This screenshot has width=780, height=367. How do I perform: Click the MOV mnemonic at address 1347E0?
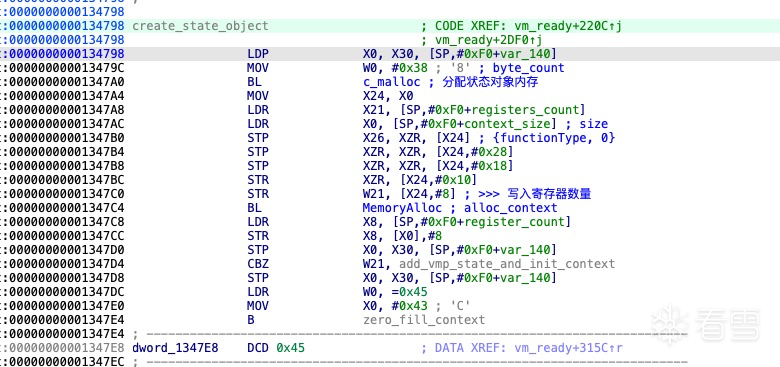[x=258, y=306]
